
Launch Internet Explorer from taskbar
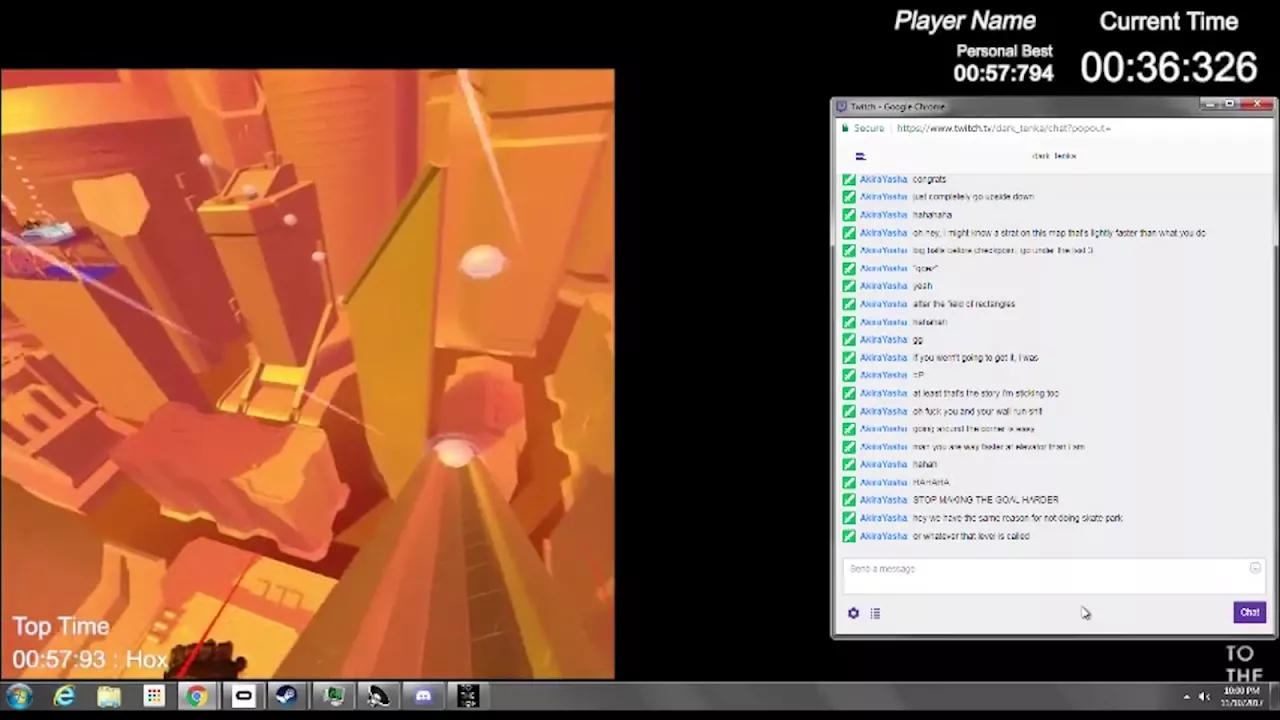pos(64,696)
